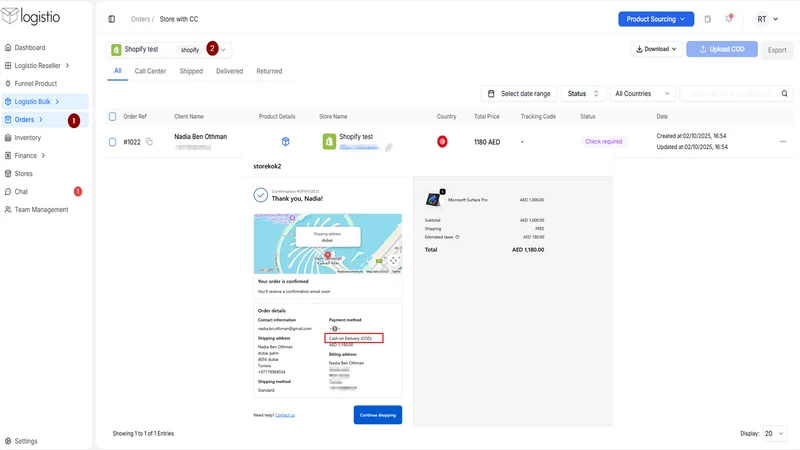Image resolution: width=800 pixels, height=450 pixels.
Task: Click the map fullscreen control icon
Action: tap(393, 260)
